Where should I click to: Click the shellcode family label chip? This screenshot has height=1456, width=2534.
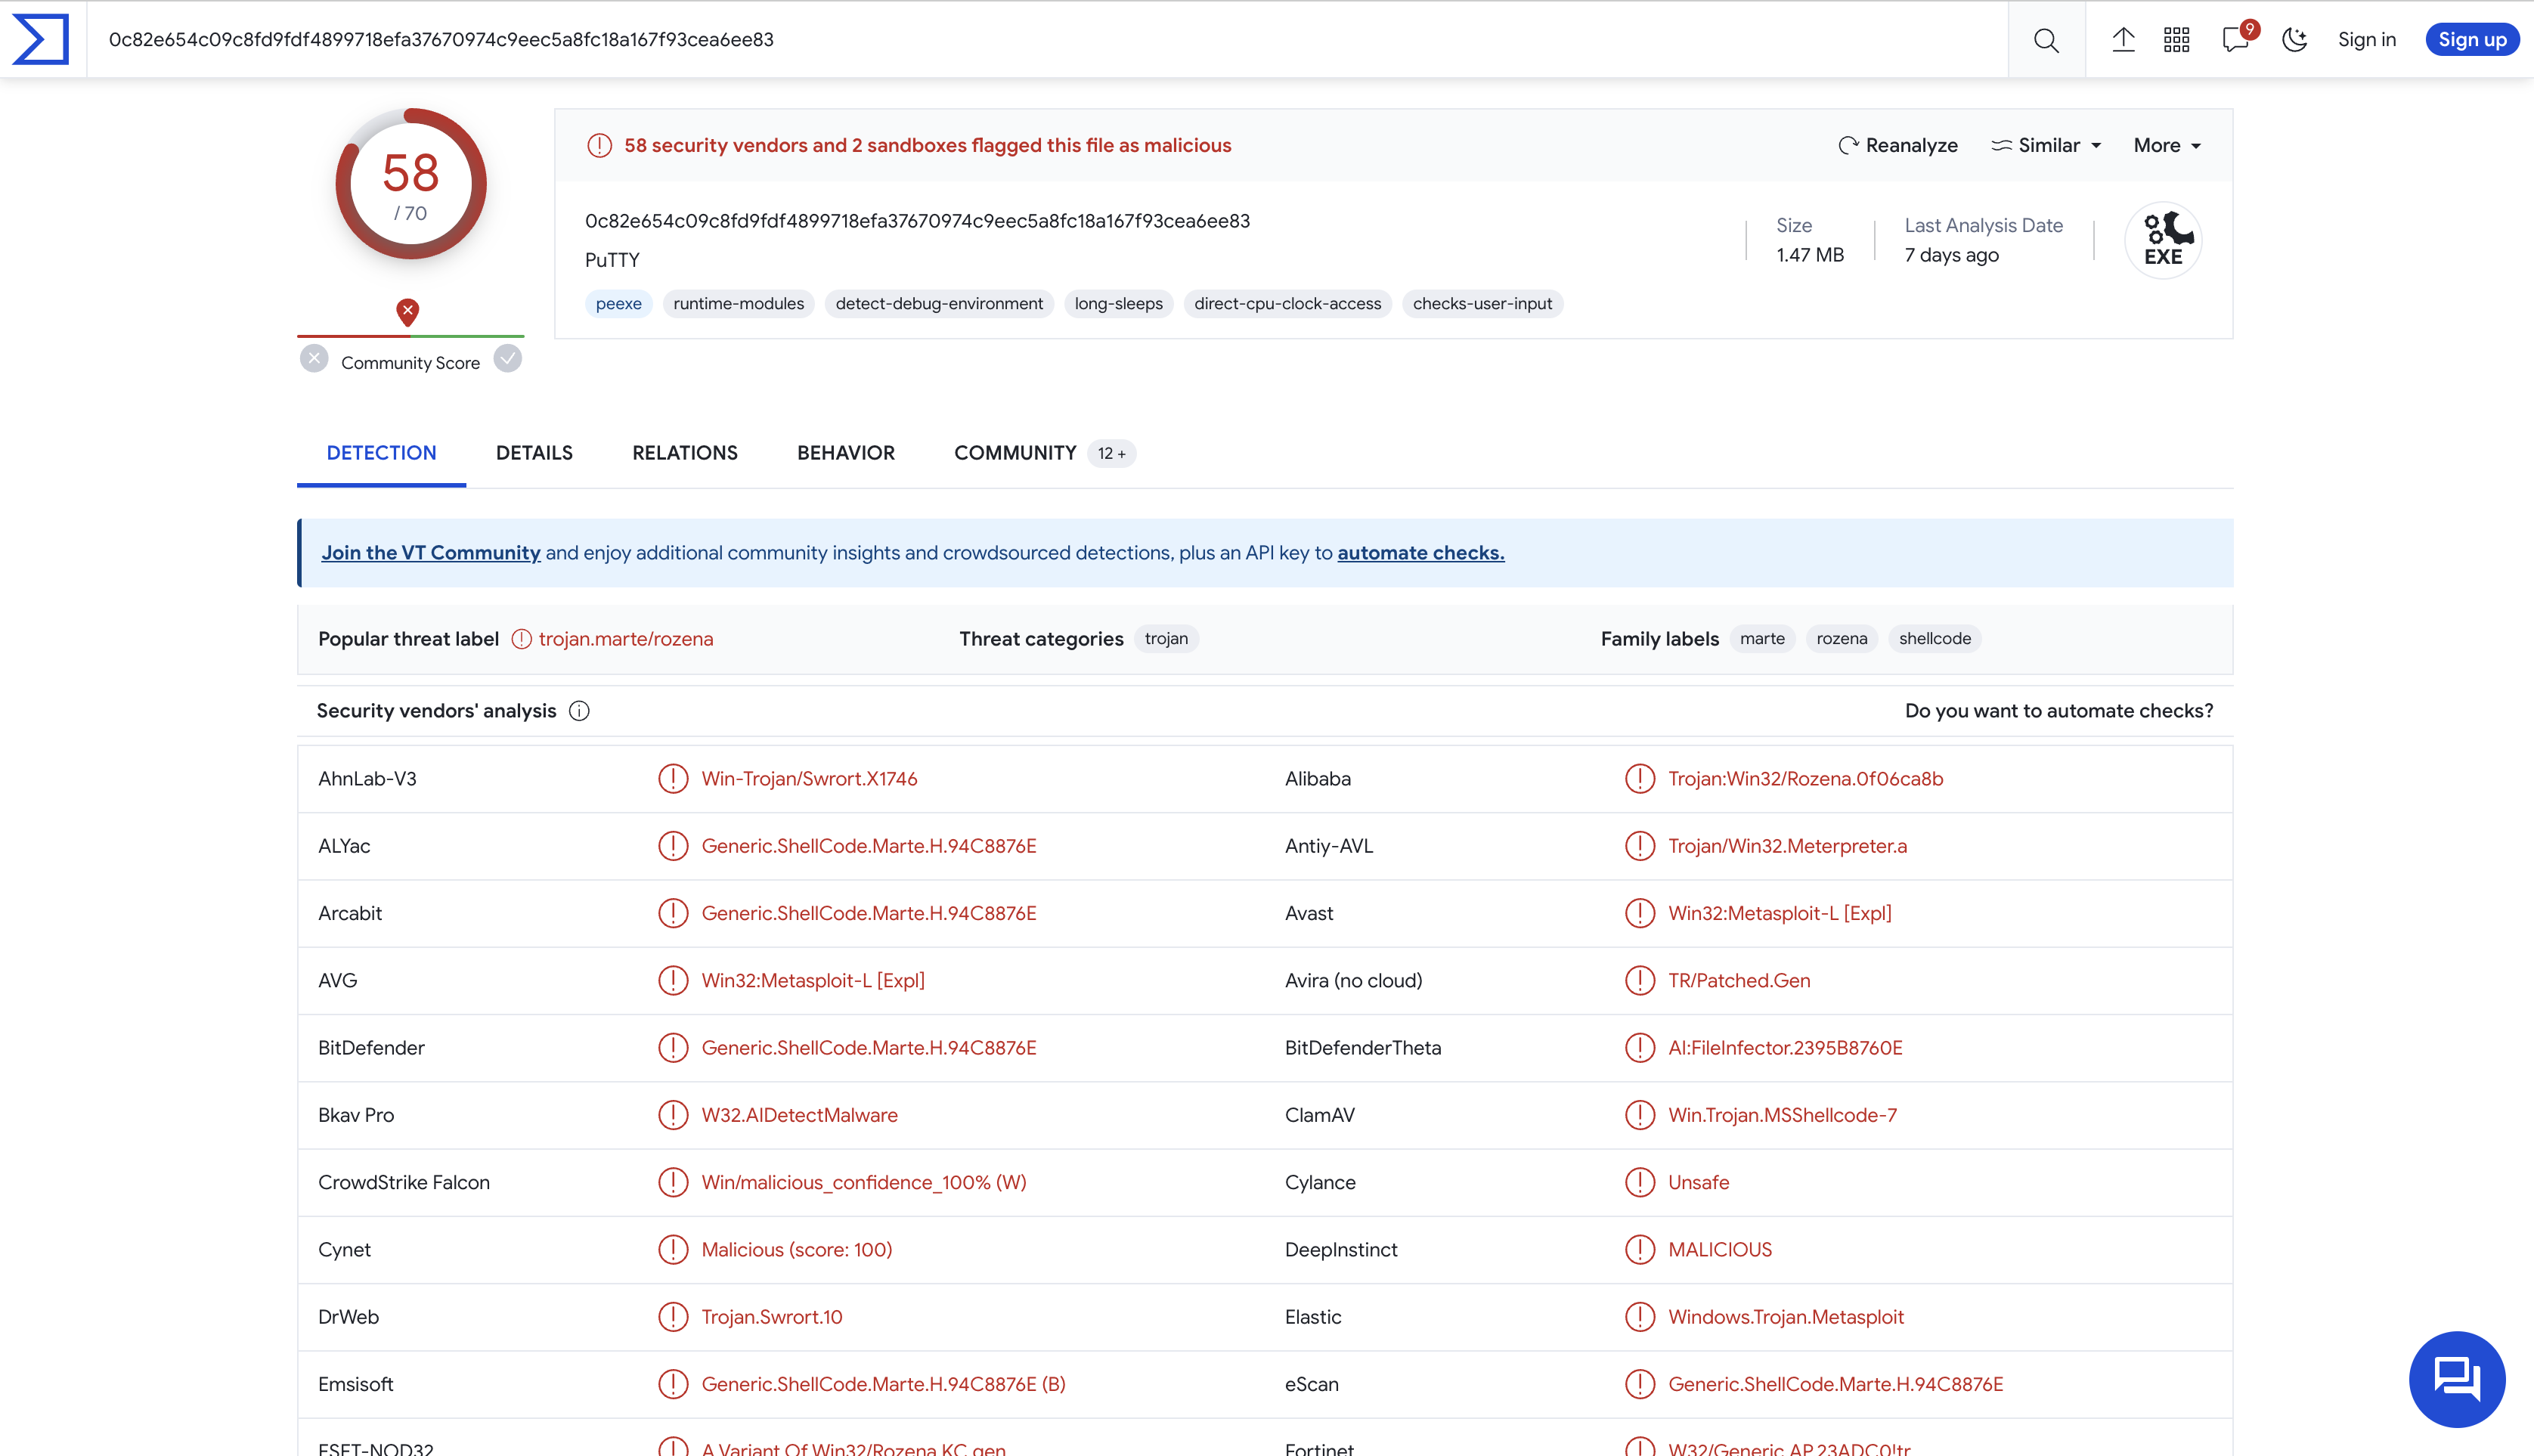[x=1935, y=639]
